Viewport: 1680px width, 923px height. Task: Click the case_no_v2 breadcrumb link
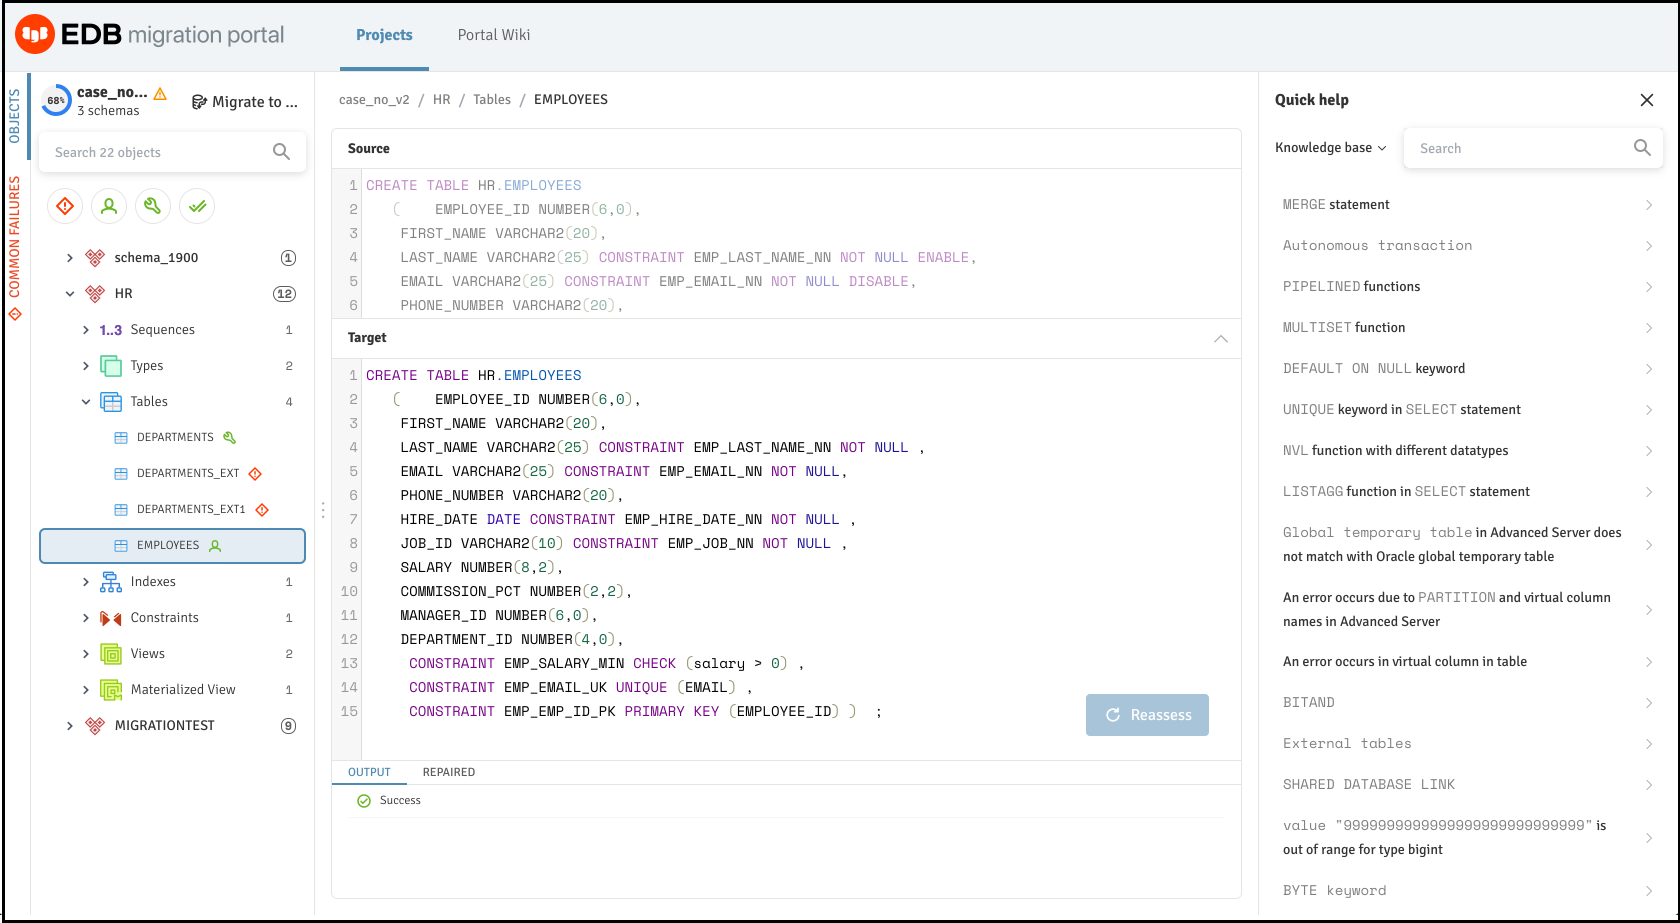click(x=374, y=100)
